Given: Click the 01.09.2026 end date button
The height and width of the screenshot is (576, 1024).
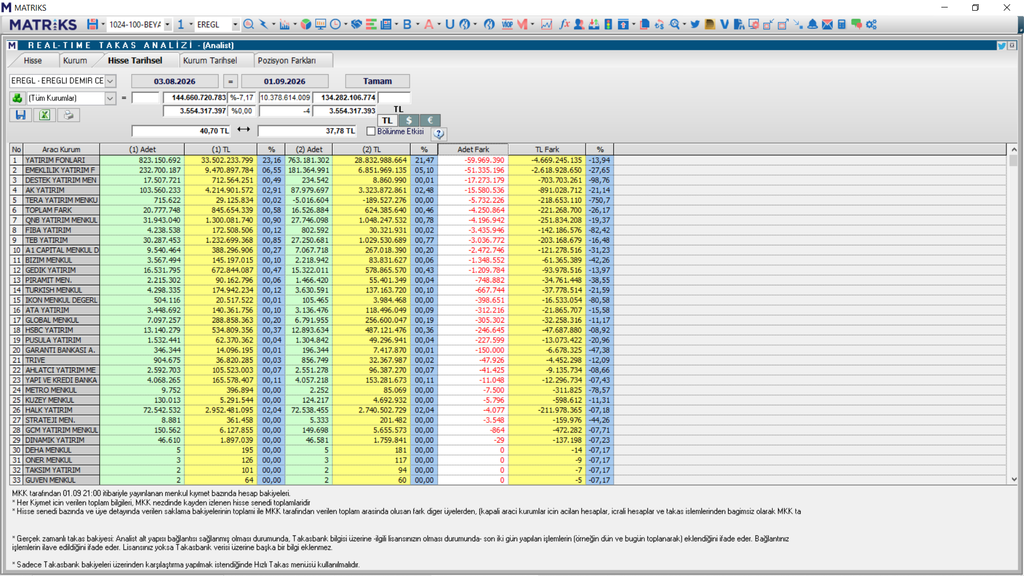Looking at the screenshot, I should pyautogui.click(x=285, y=81).
